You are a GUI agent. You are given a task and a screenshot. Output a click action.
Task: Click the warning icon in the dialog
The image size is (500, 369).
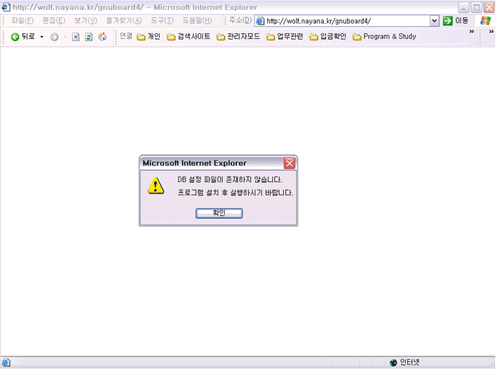(156, 186)
